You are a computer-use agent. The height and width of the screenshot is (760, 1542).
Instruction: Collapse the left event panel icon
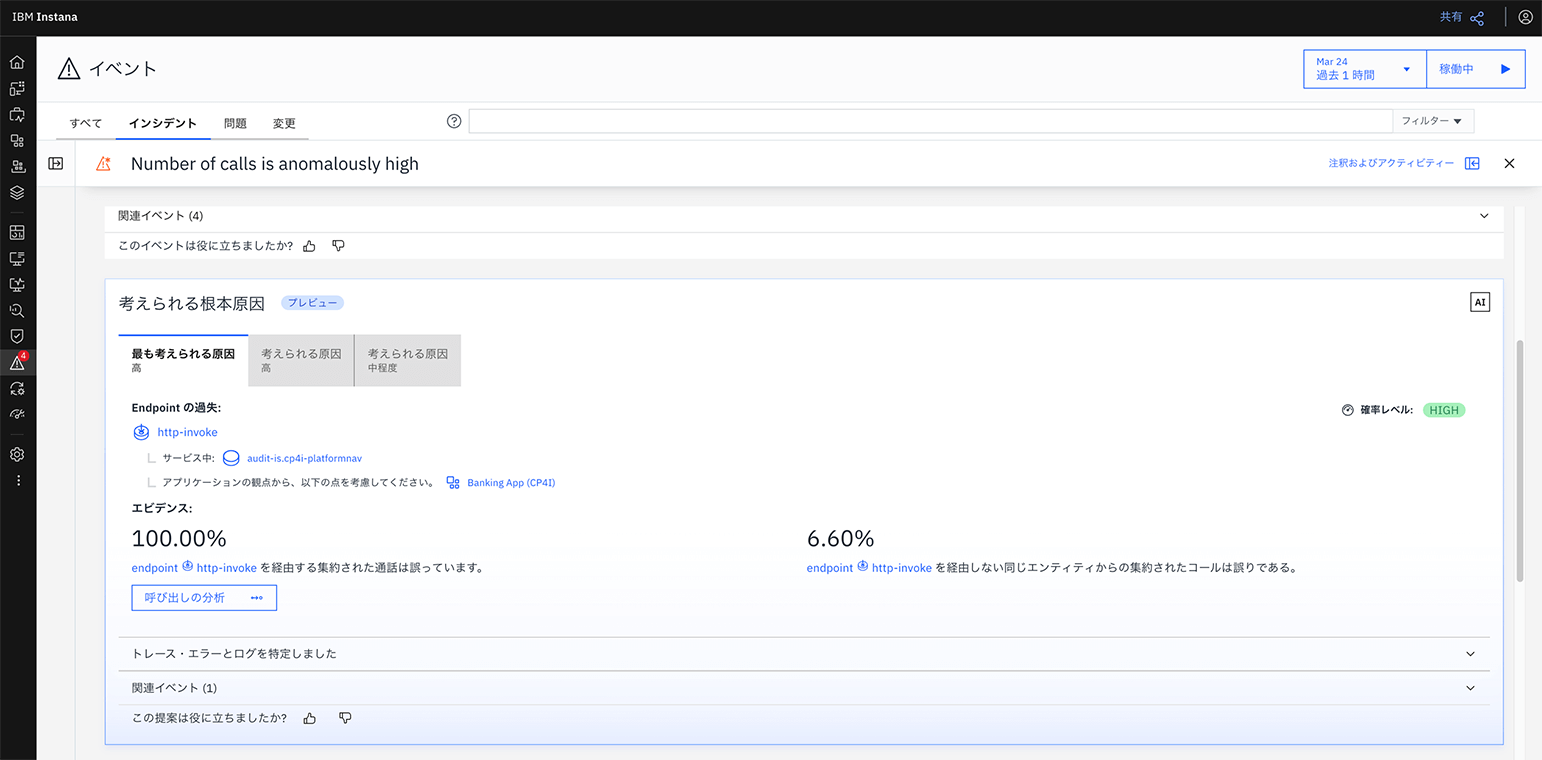pyautogui.click(x=56, y=163)
